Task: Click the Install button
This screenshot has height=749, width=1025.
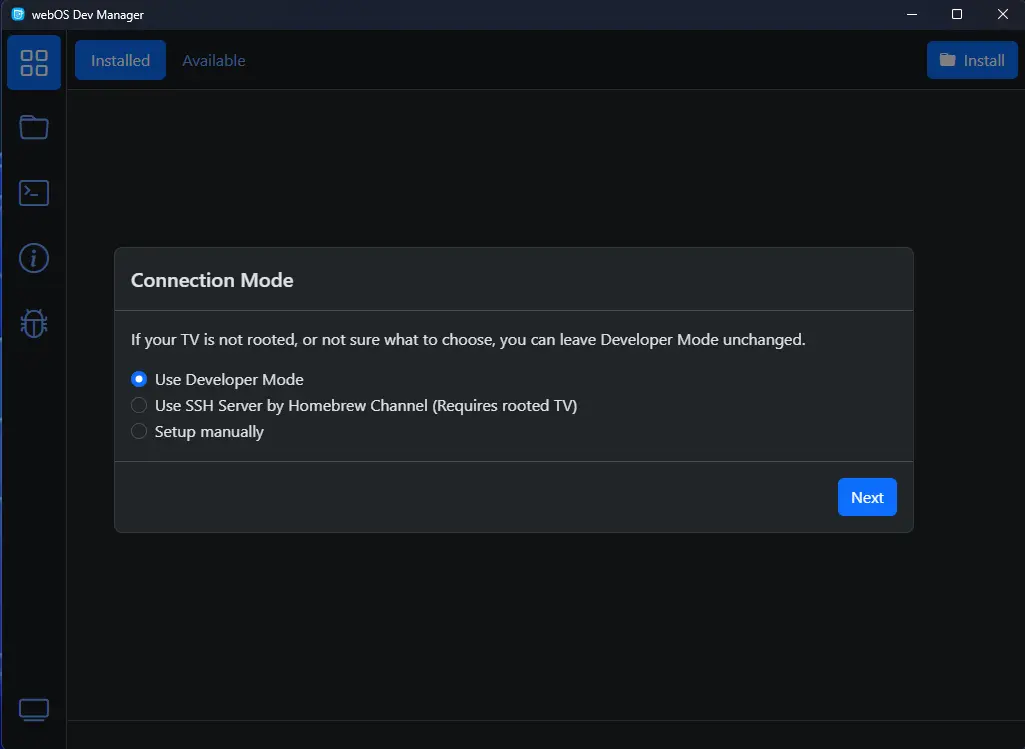Action: 972,60
